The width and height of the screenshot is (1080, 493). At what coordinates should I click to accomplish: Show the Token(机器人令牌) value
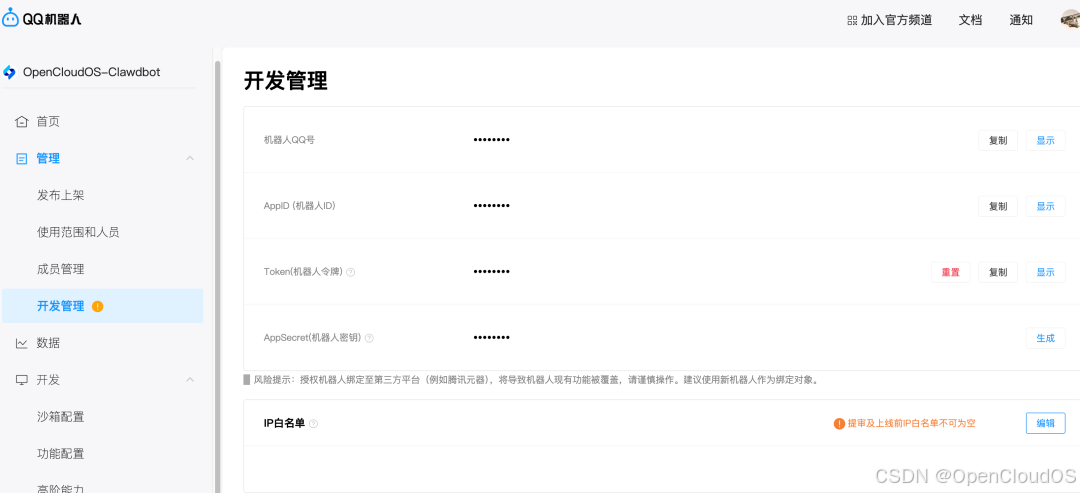point(1046,272)
